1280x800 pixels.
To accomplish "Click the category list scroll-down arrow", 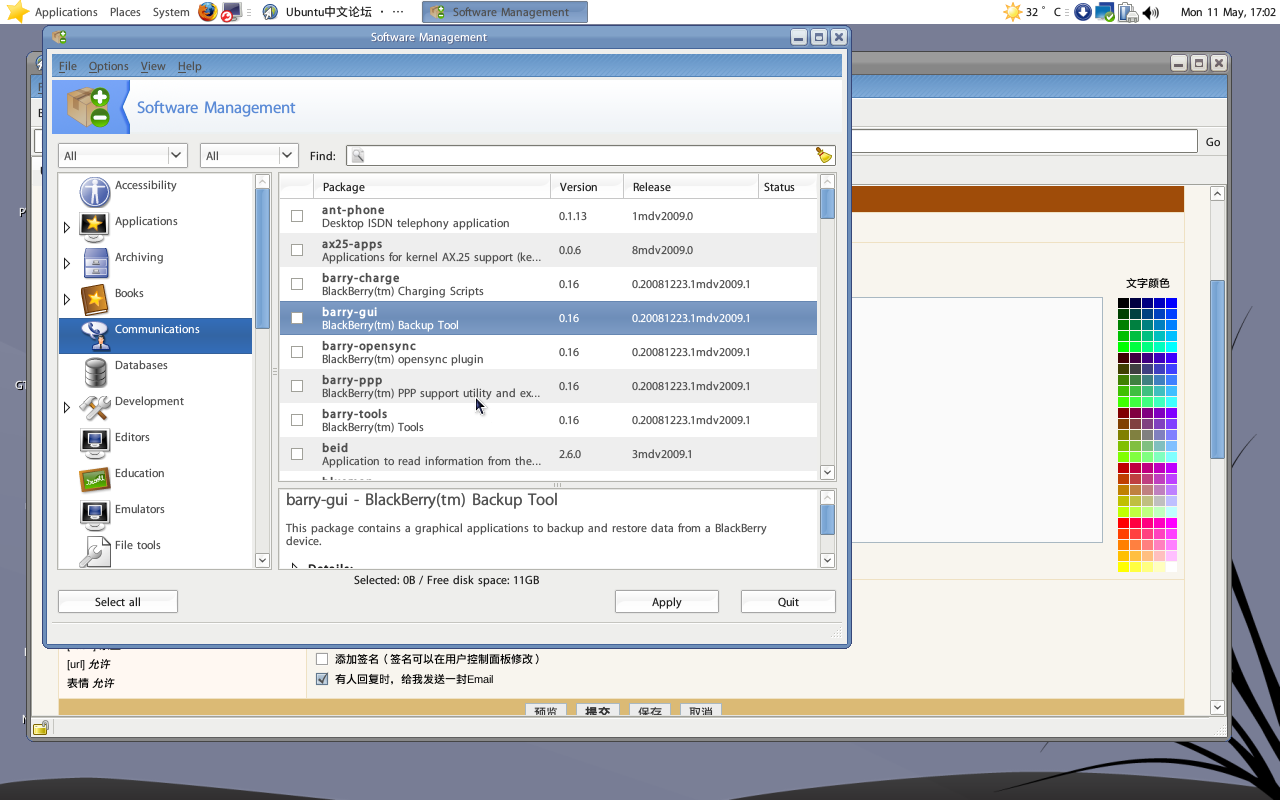I will (262, 561).
